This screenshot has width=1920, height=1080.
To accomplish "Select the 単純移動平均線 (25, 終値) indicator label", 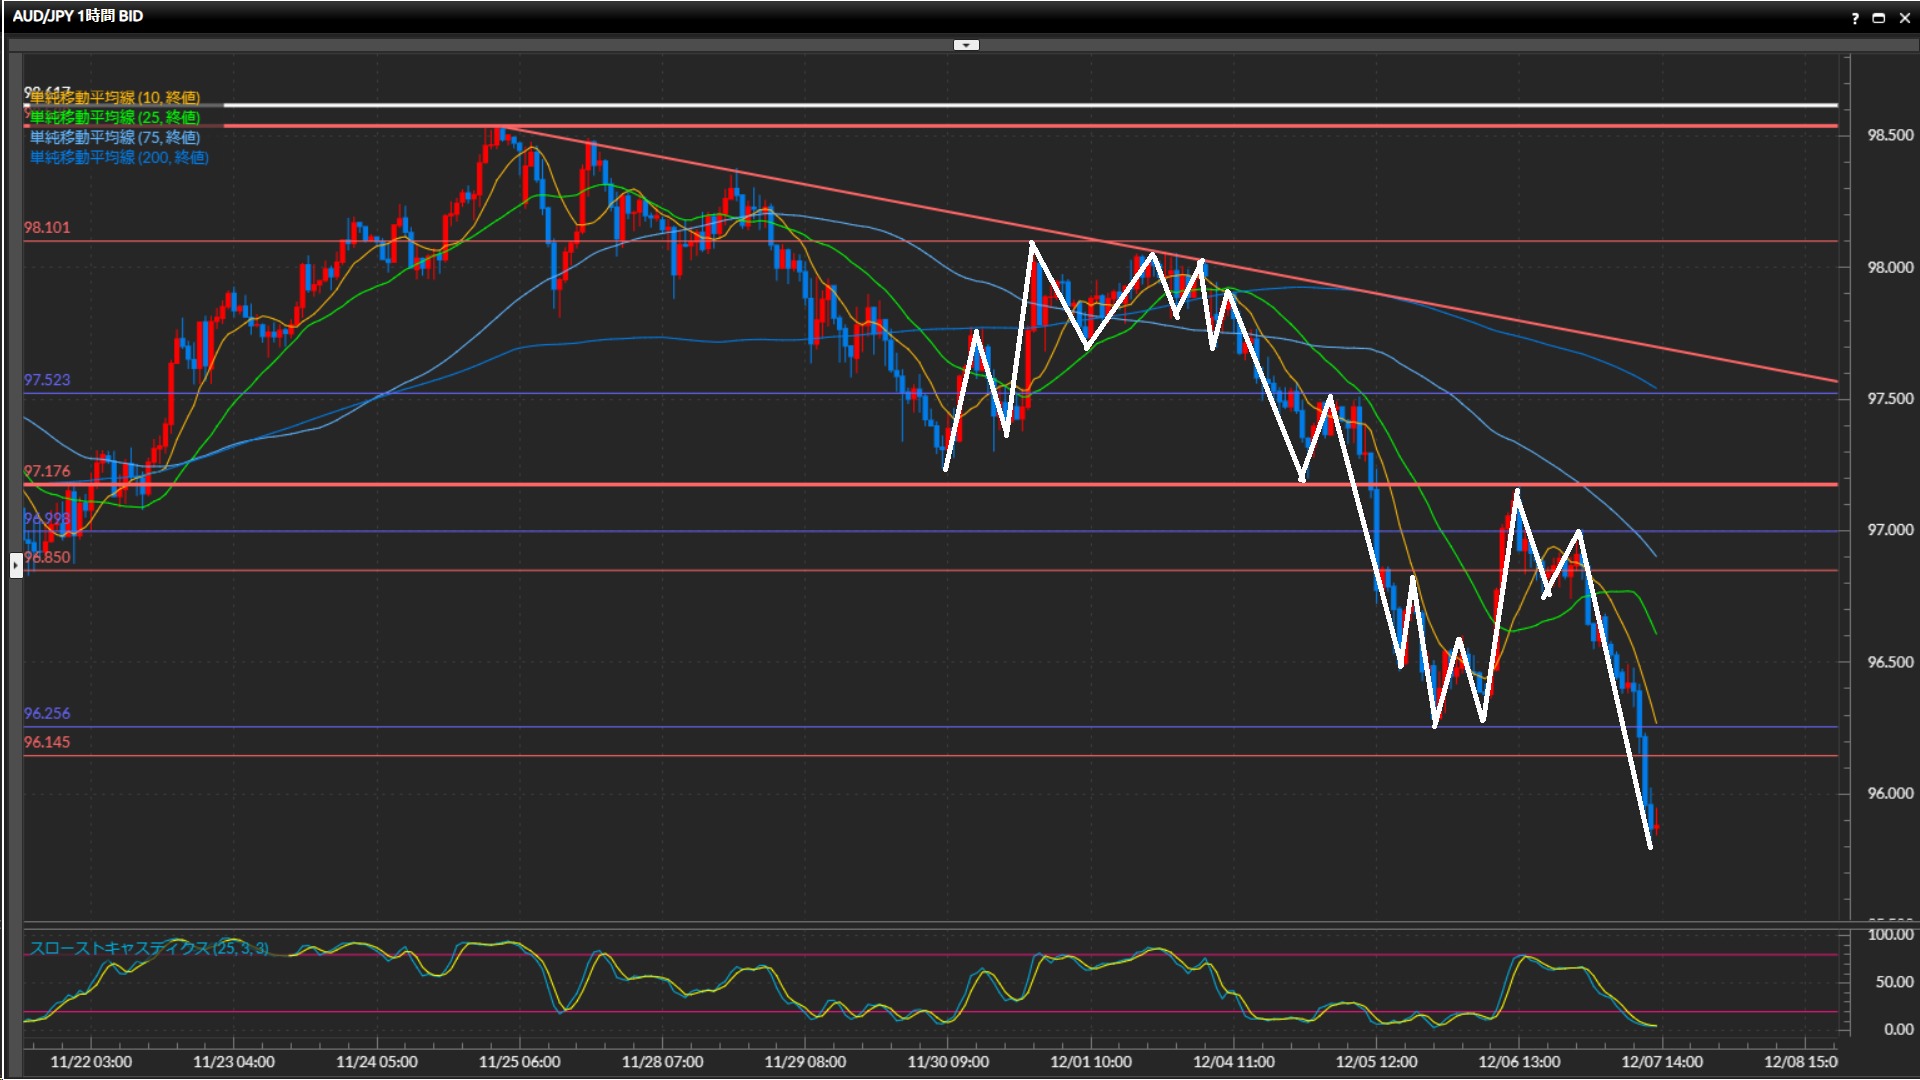I will click(x=115, y=117).
